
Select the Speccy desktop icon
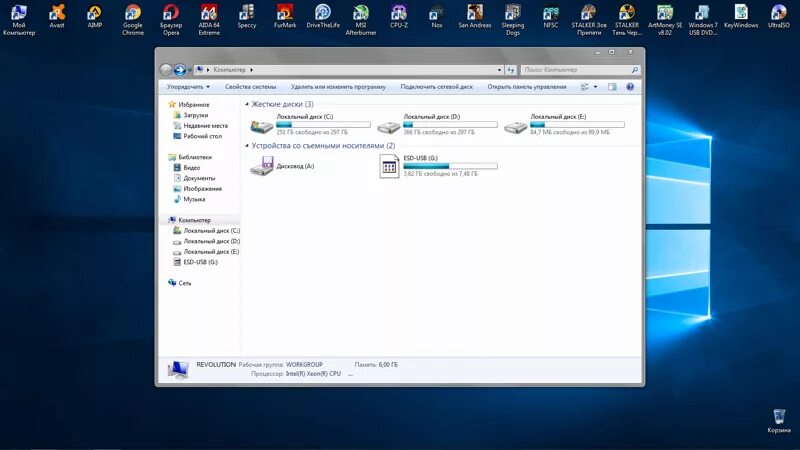tap(247, 16)
